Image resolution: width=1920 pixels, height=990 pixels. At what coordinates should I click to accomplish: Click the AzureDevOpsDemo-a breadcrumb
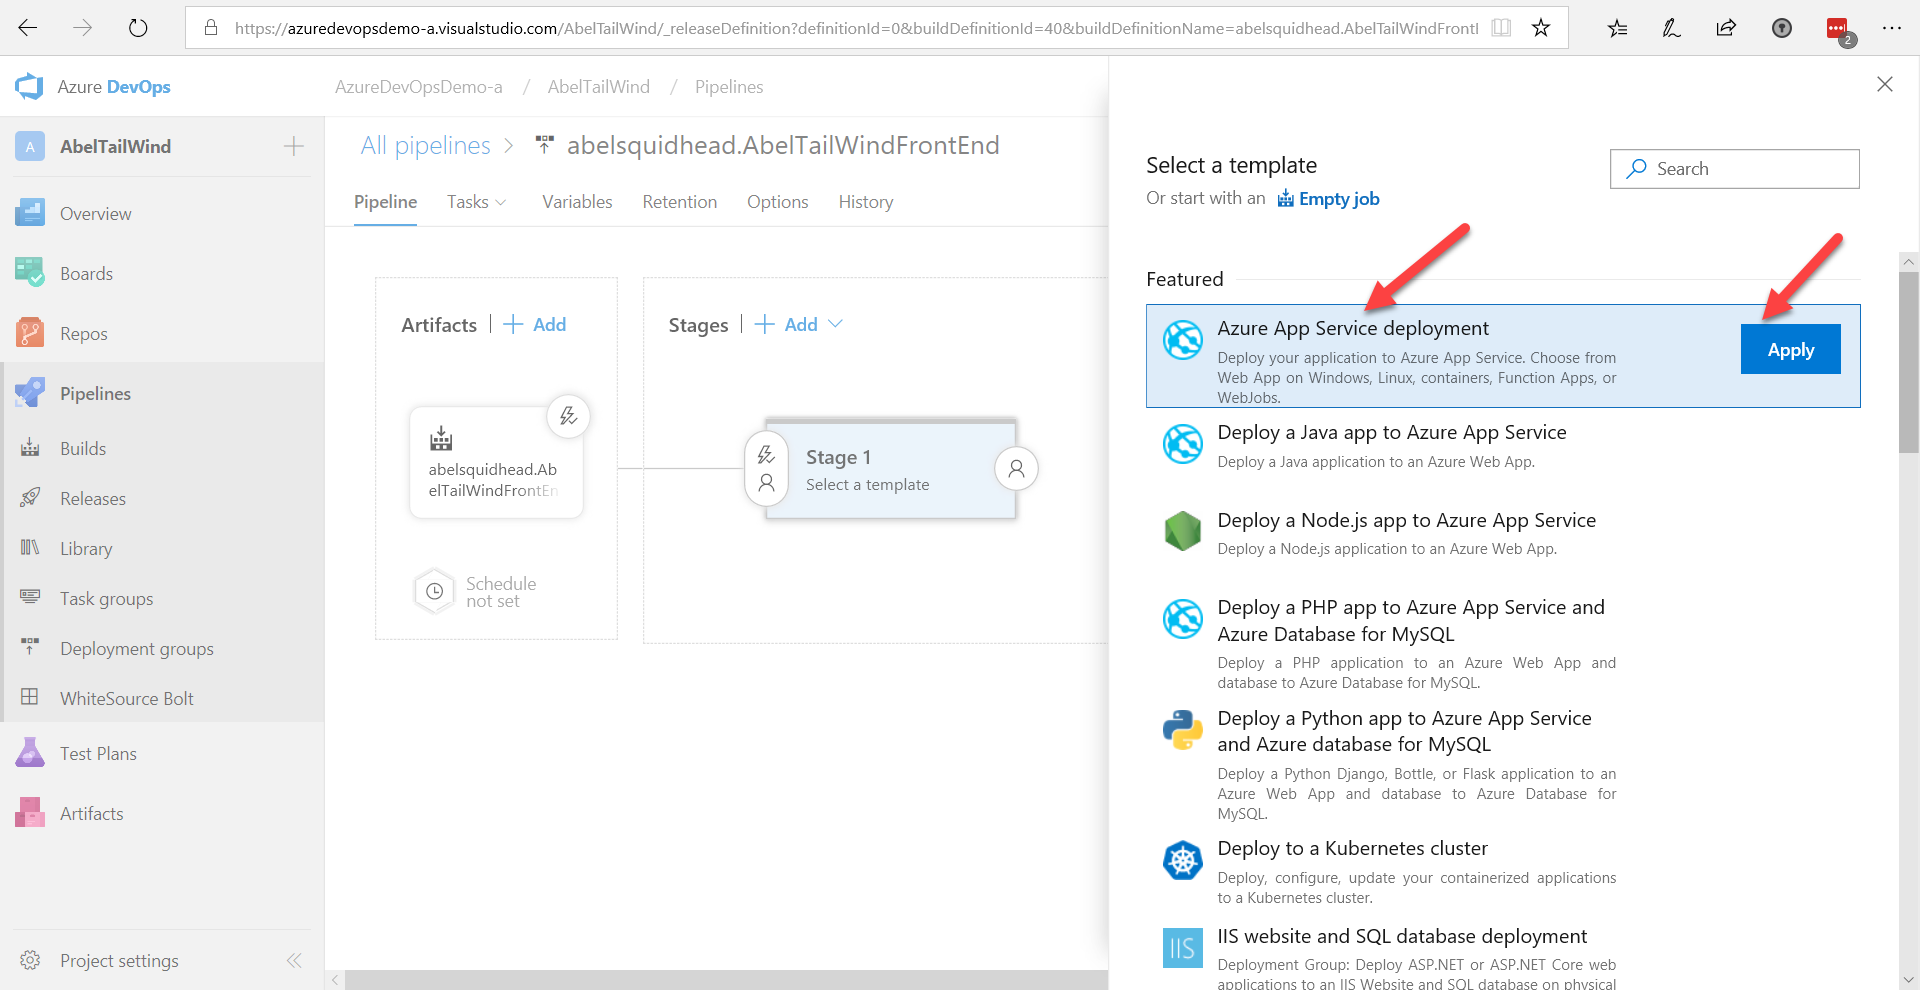point(418,87)
